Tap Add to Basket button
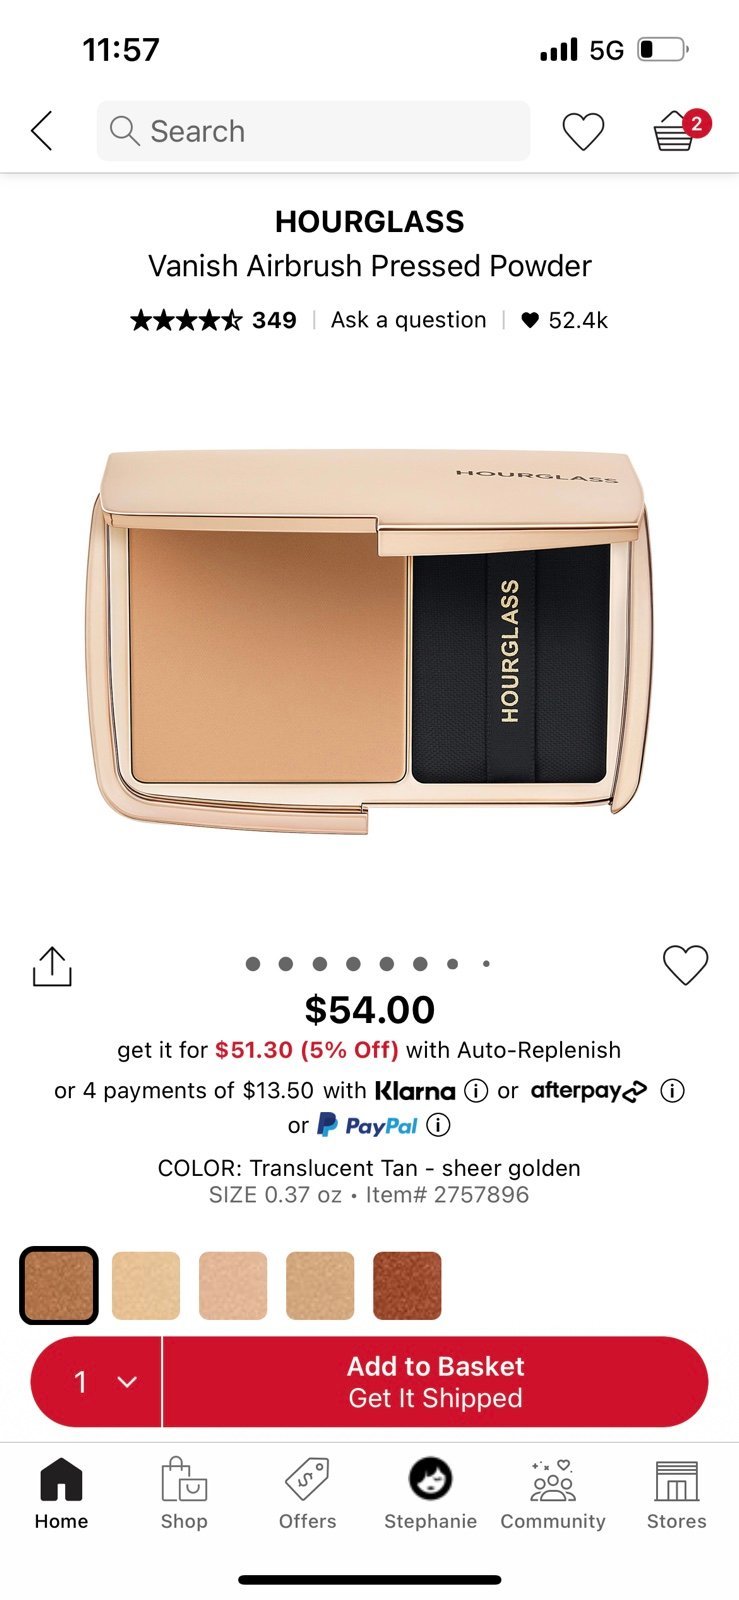Image resolution: width=739 pixels, height=1600 pixels. pos(435,1382)
